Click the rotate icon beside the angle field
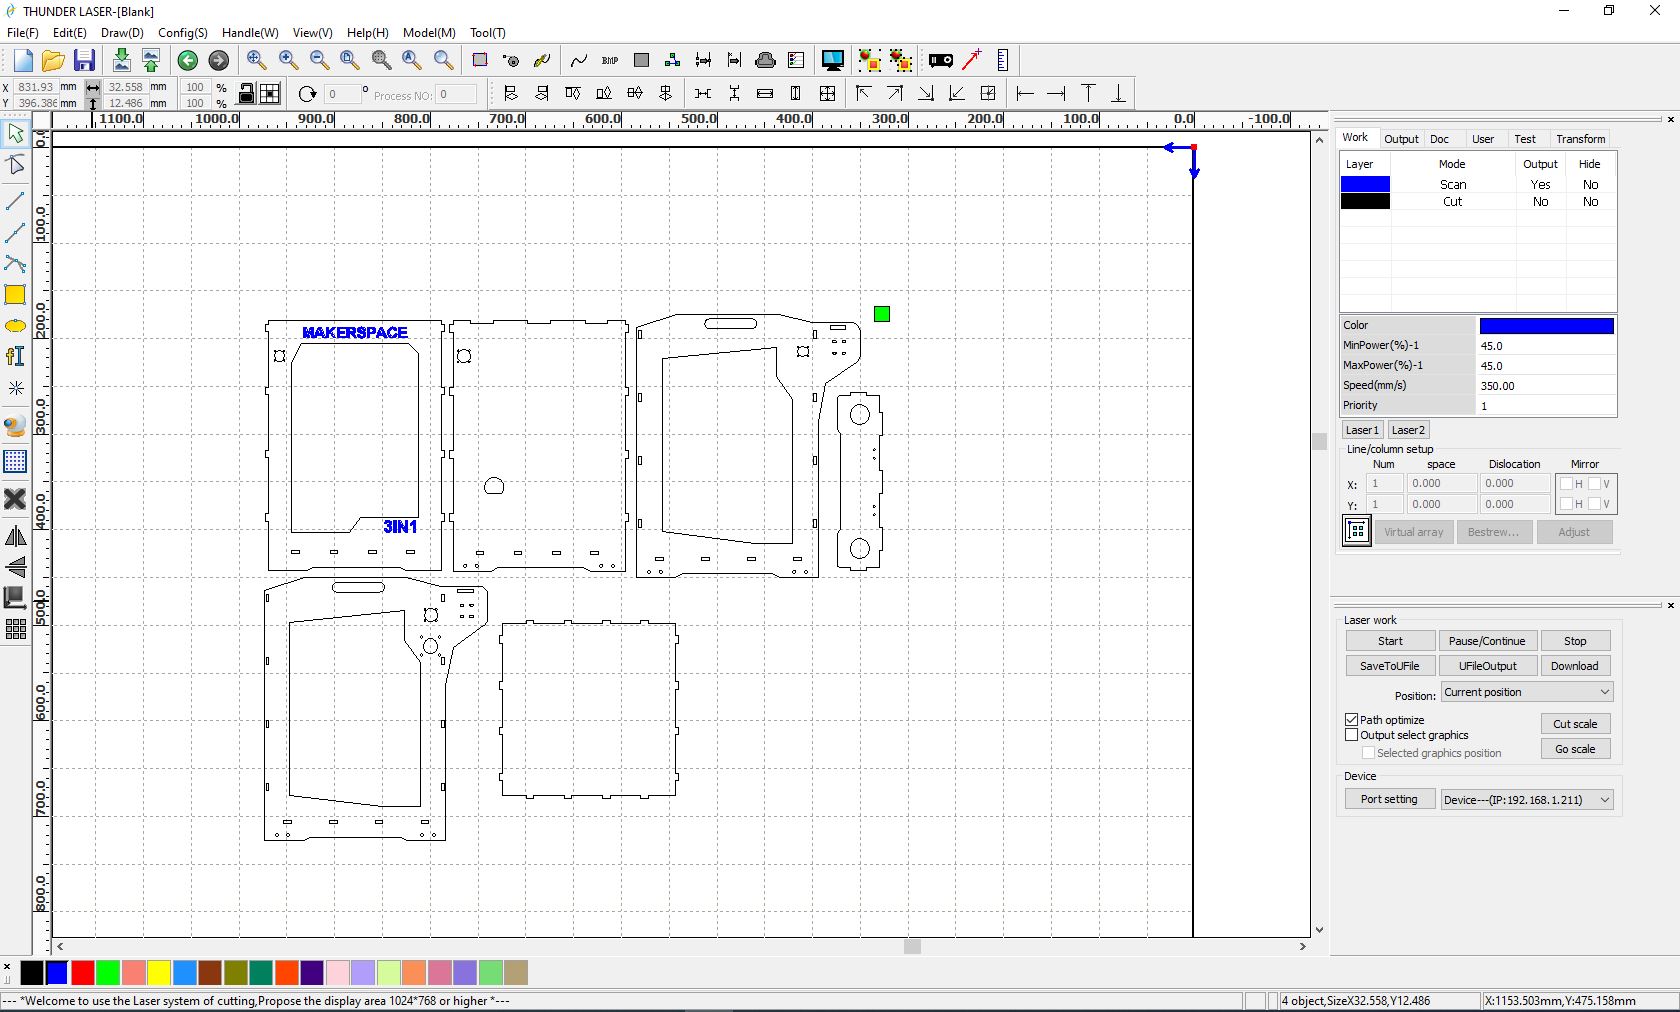Viewport: 1680px width, 1012px height. point(307,94)
